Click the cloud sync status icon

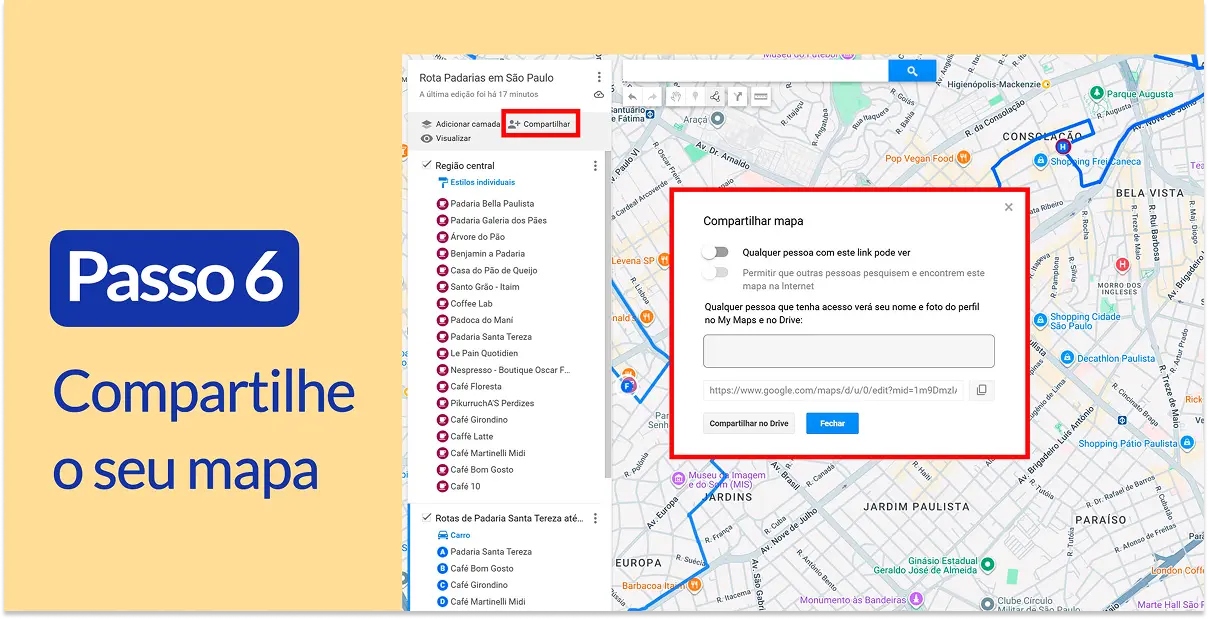point(599,94)
